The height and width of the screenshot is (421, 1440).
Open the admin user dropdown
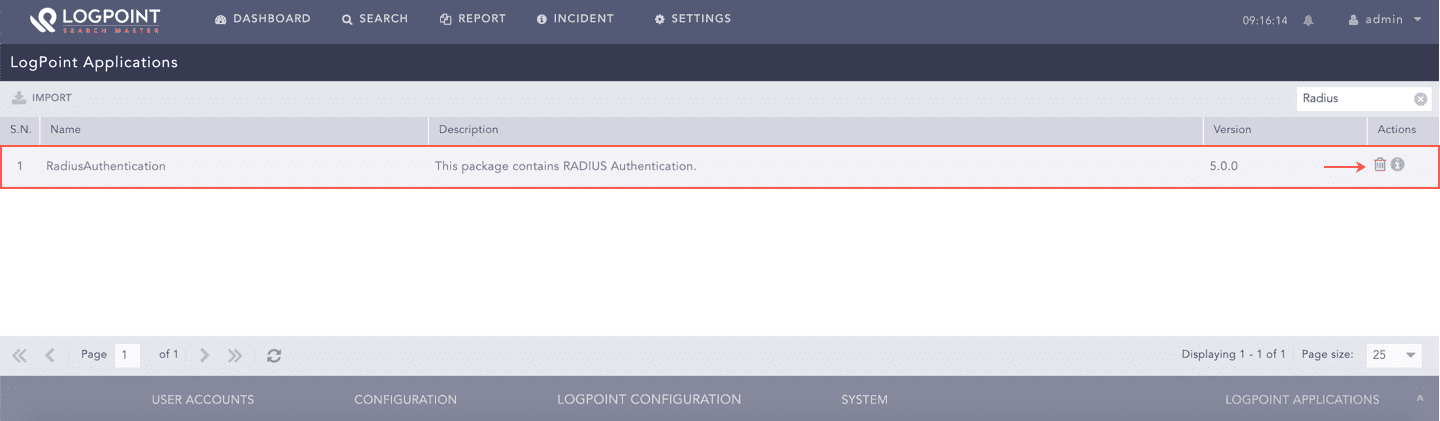(1384, 19)
